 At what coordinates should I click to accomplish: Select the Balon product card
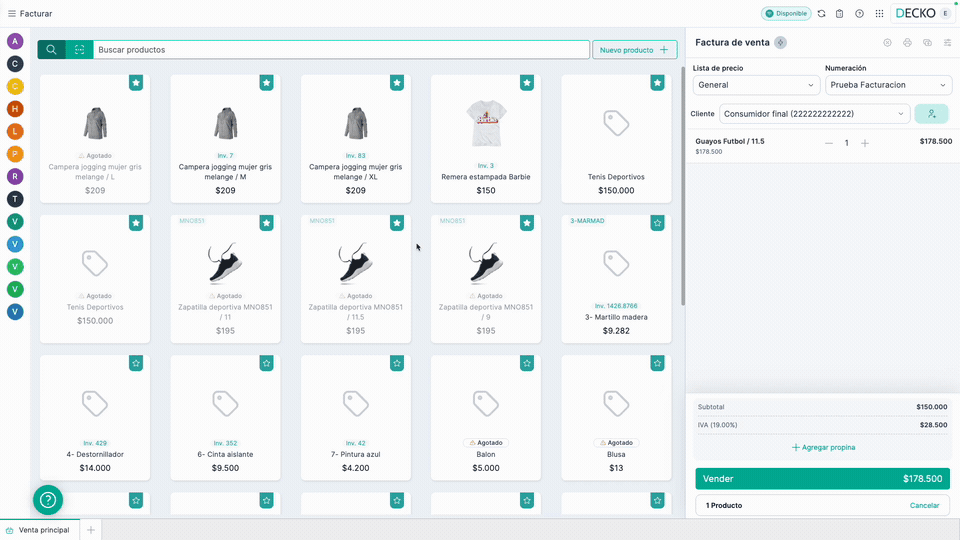[486, 418]
